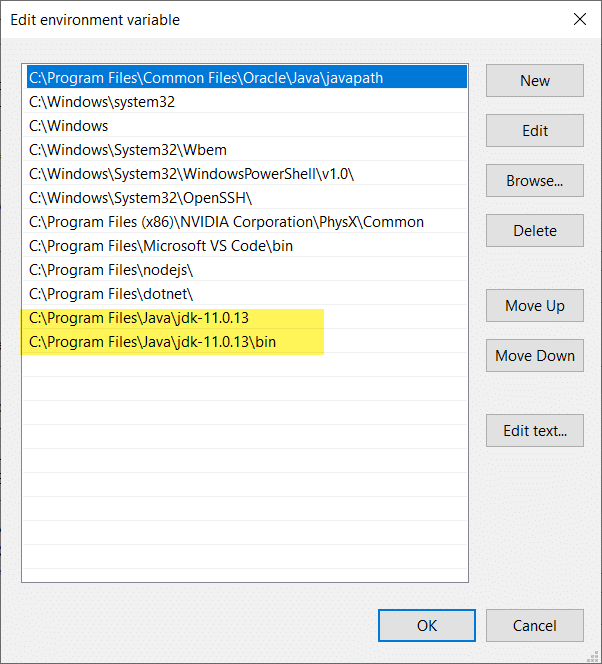The image size is (602, 664).
Task: Select the Oracle Java javapath entry
Action: [247, 77]
